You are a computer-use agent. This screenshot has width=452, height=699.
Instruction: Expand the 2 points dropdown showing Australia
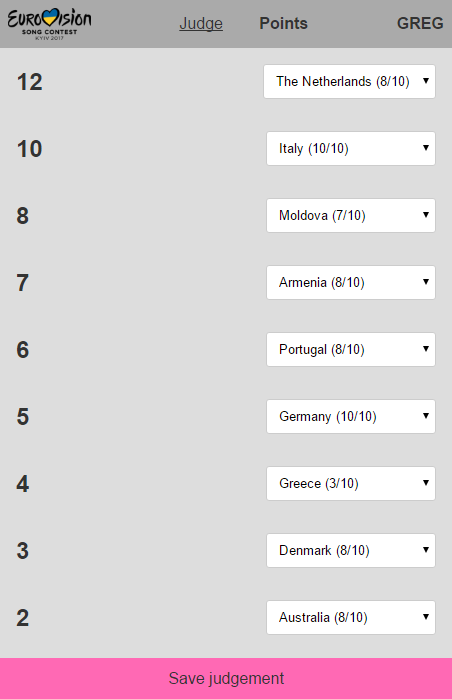click(351, 617)
